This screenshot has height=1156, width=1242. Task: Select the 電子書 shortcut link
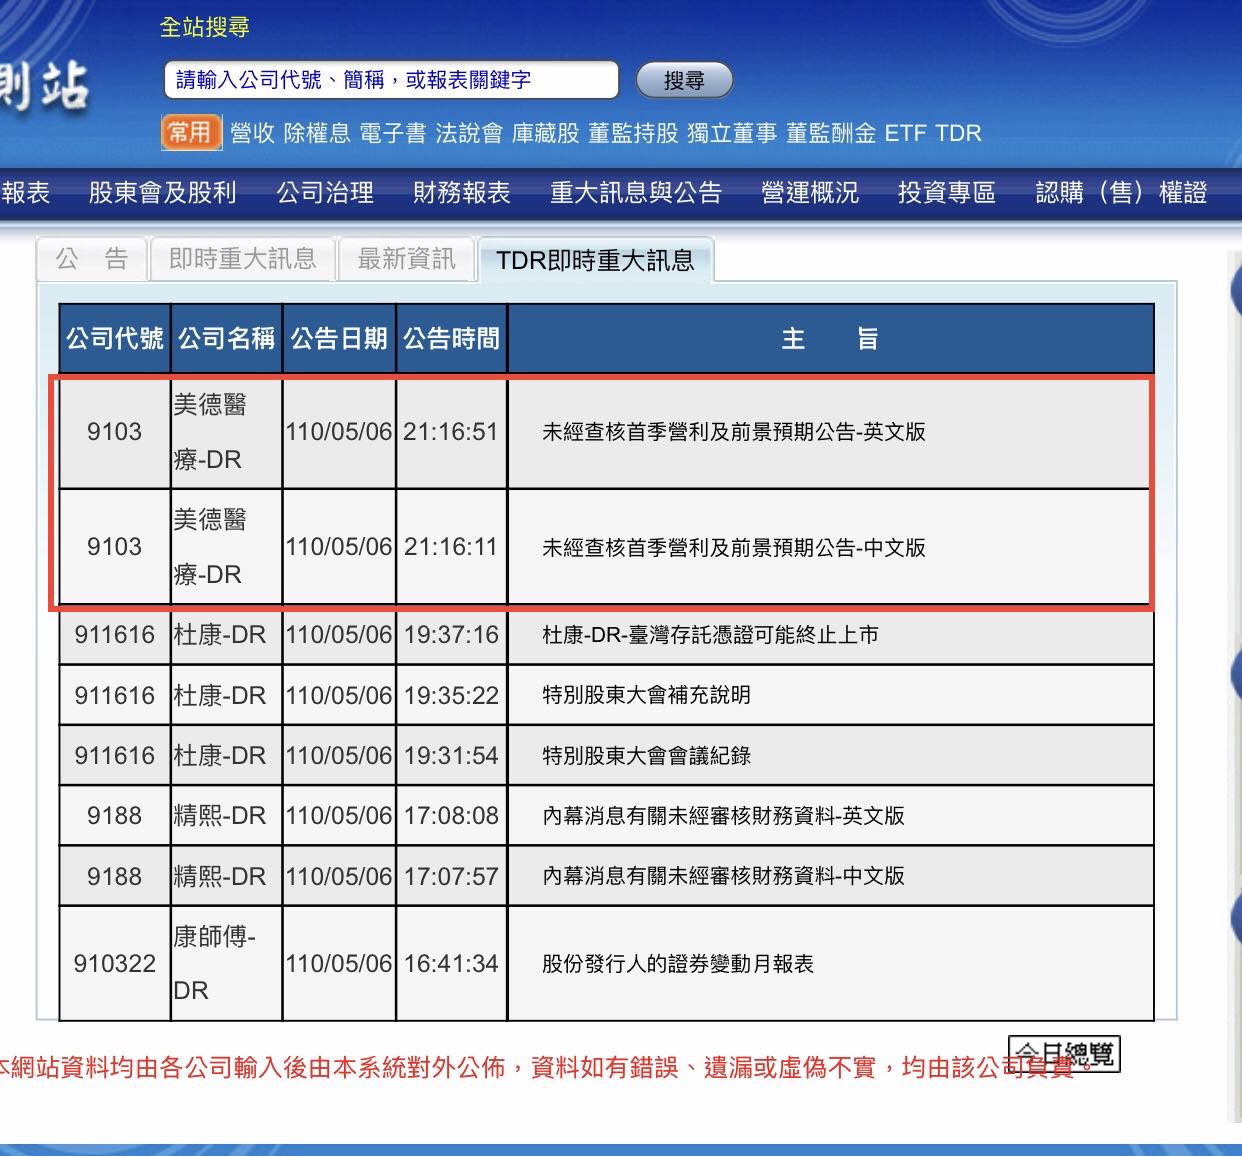coord(393,133)
